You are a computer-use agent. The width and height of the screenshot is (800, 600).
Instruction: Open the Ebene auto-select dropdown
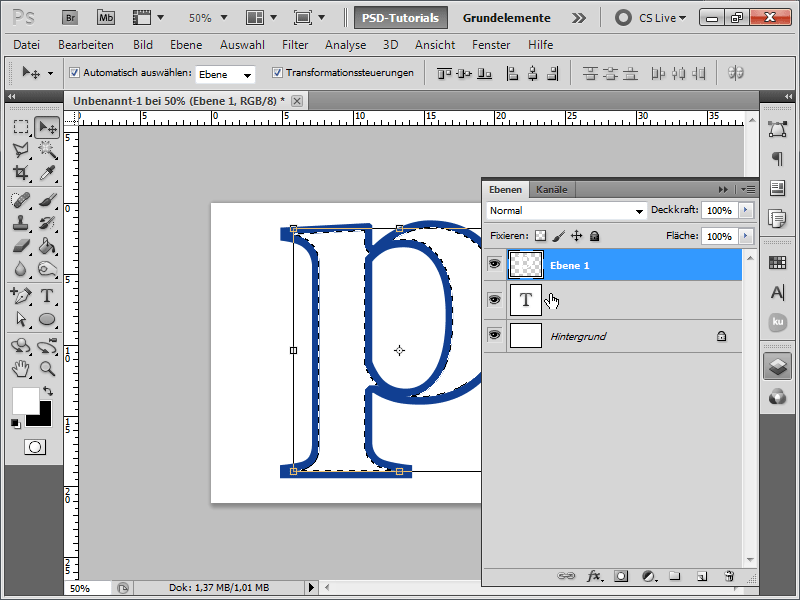226,74
